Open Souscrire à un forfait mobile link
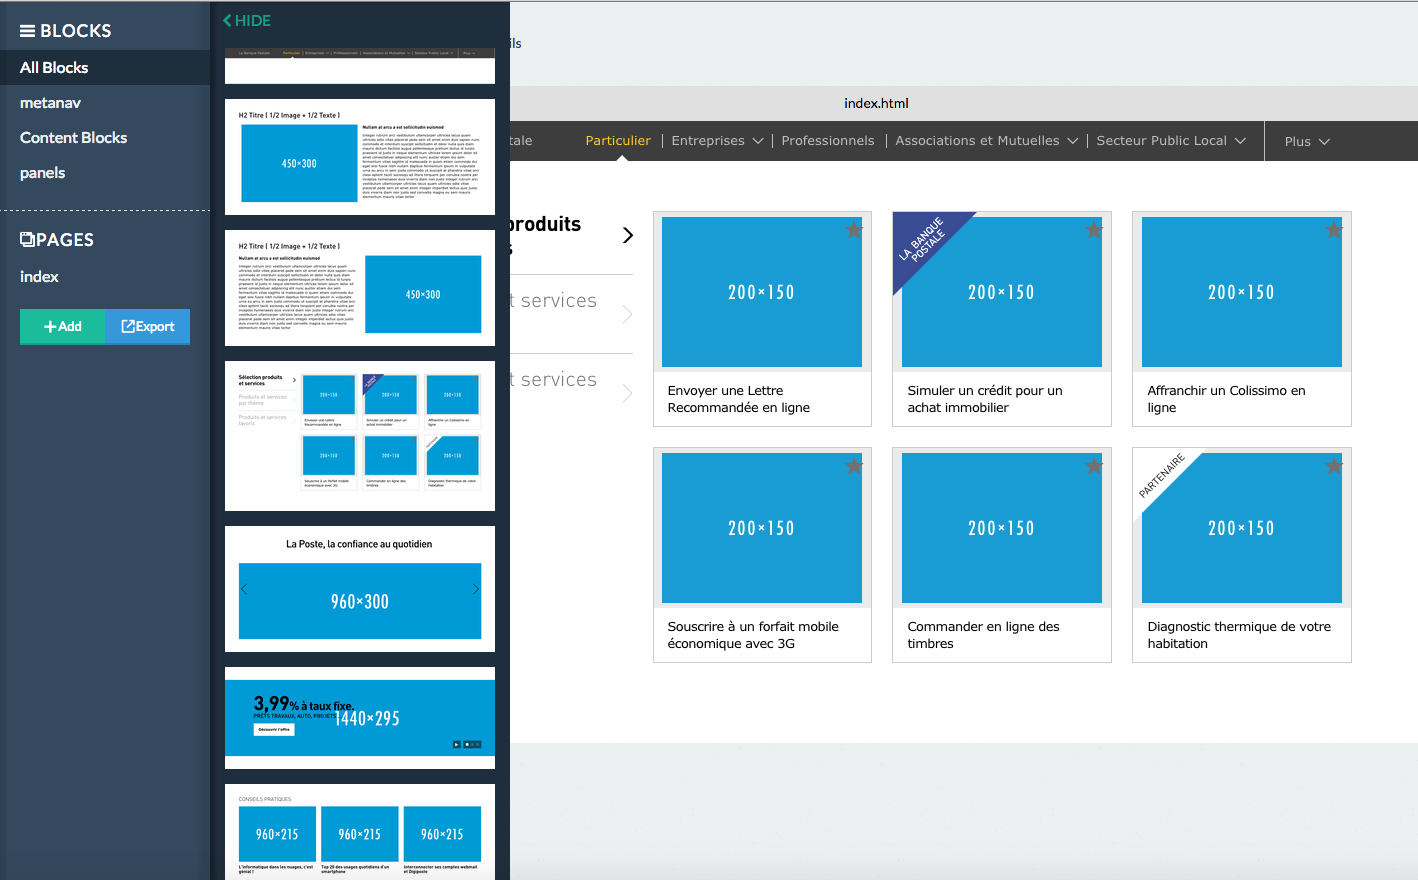The height and width of the screenshot is (880, 1418). (x=753, y=635)
